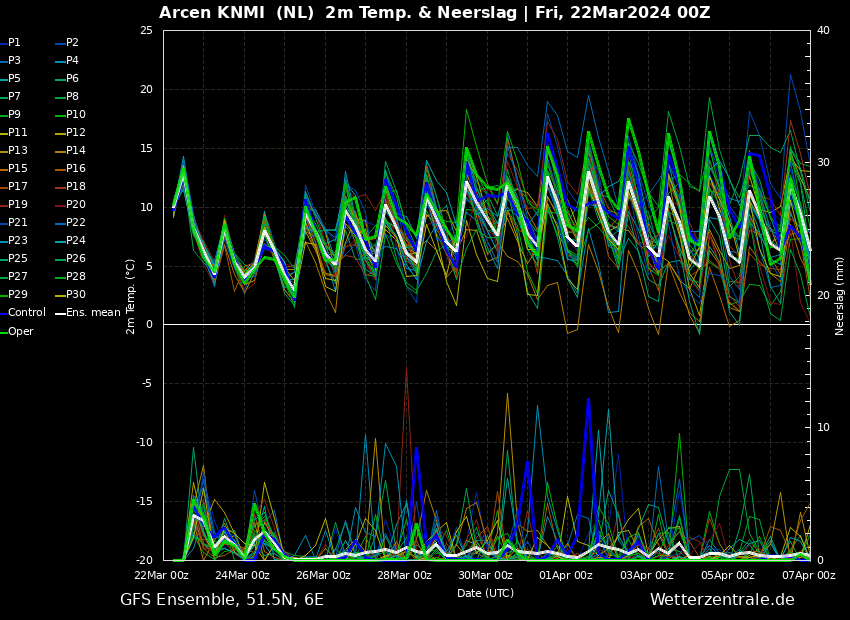Select the Oper legend label
Image resolution: width=850 pixels, height=620 pixels.
[x=20, y=331]
